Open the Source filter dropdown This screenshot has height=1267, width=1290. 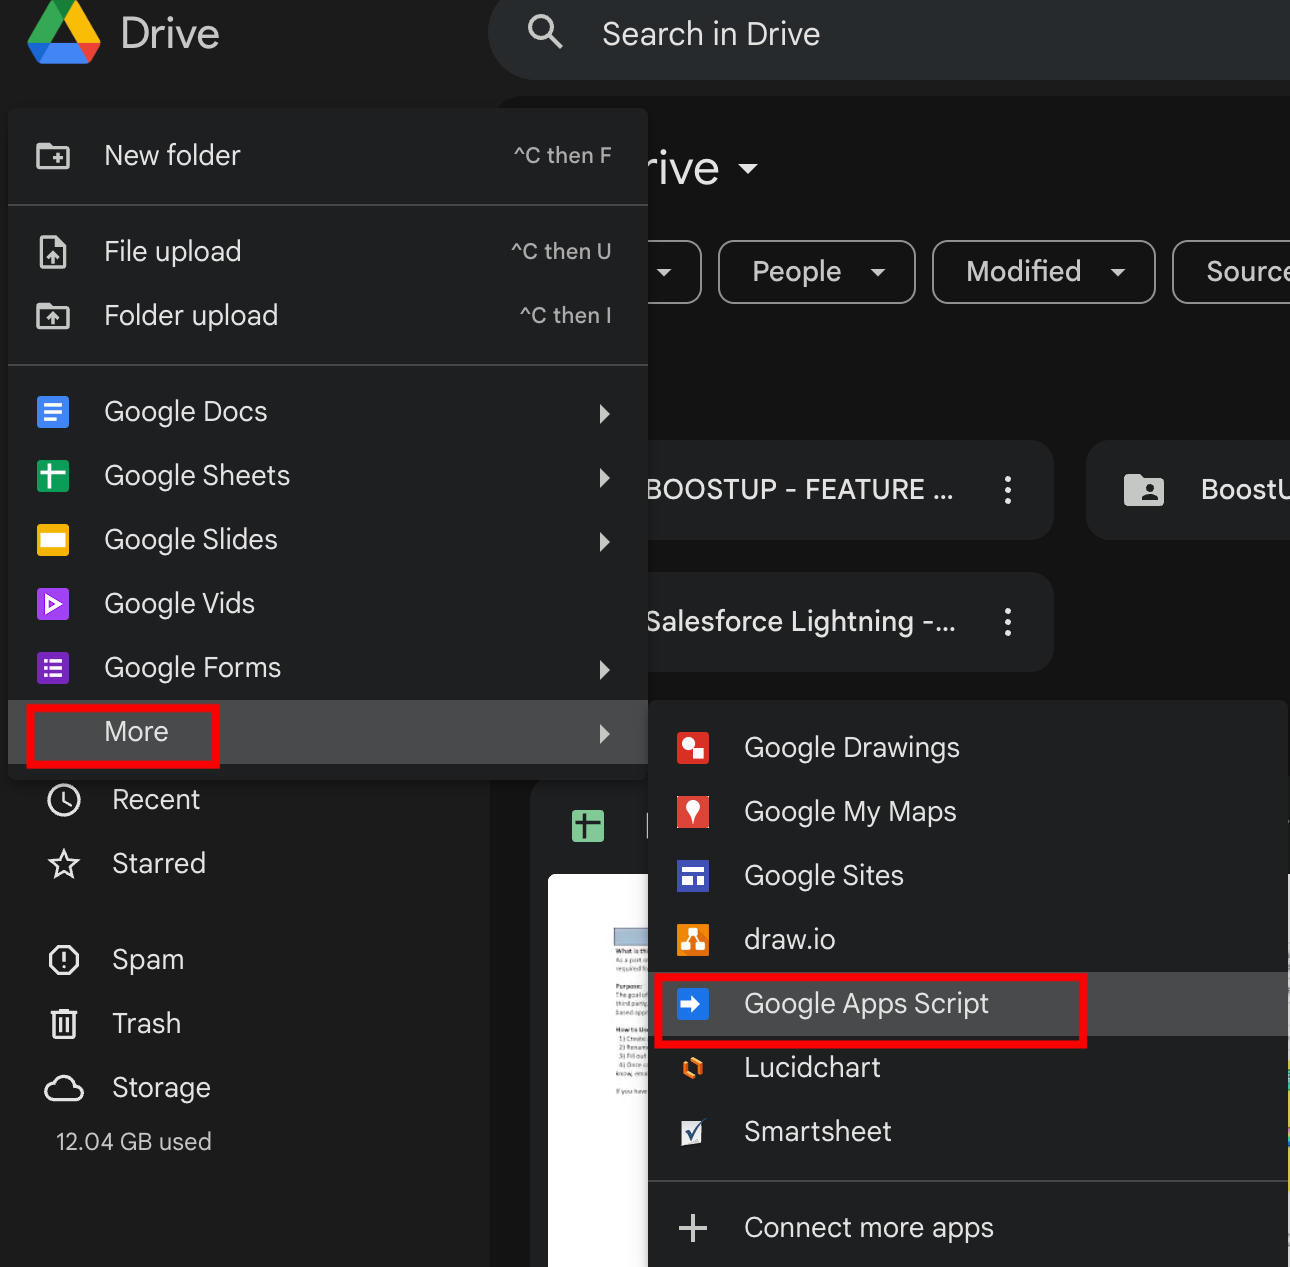(x=1232, y=272)
